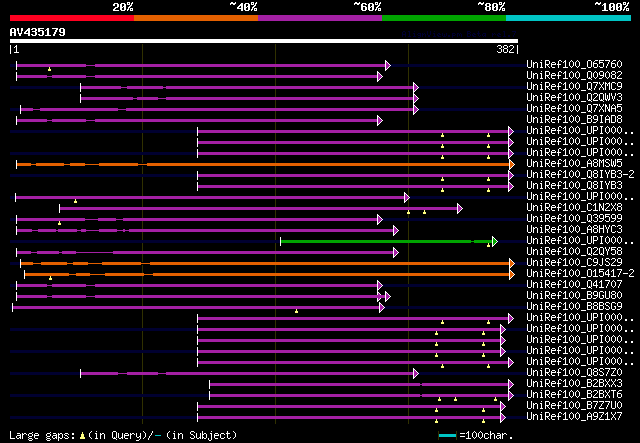Screen dimensions: 640x443
Task: Open subject UniRef100_Q2QY58
Action: tap(574, 252)
